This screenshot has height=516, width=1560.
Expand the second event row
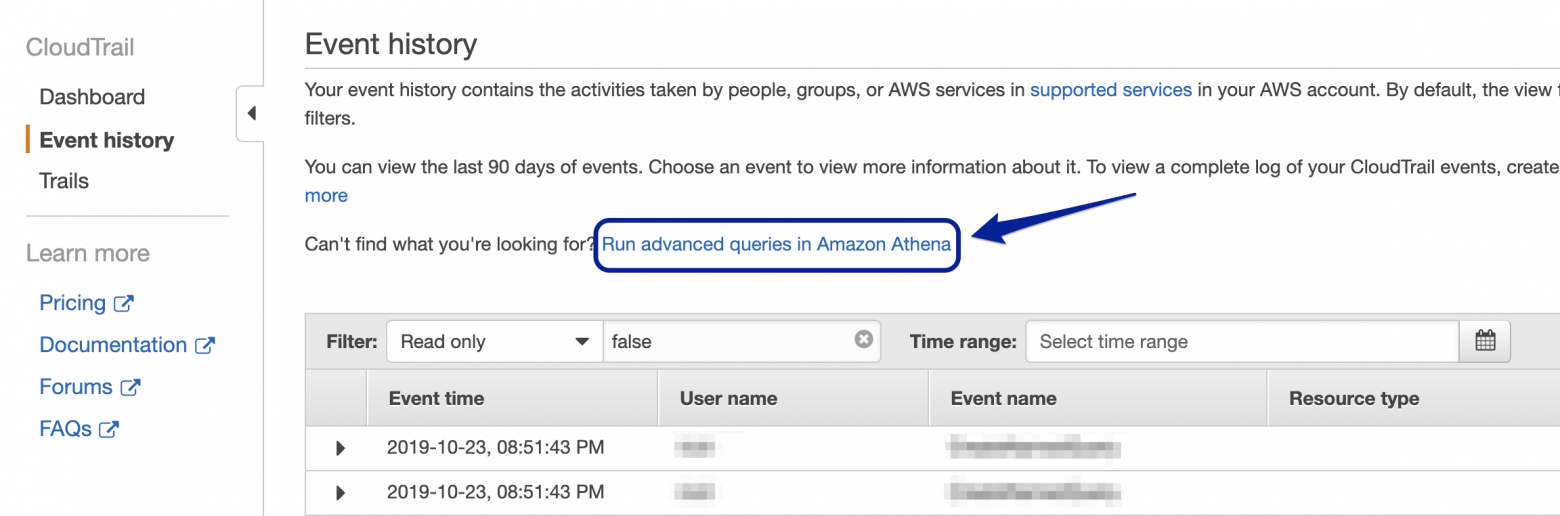tap(340, 492)
